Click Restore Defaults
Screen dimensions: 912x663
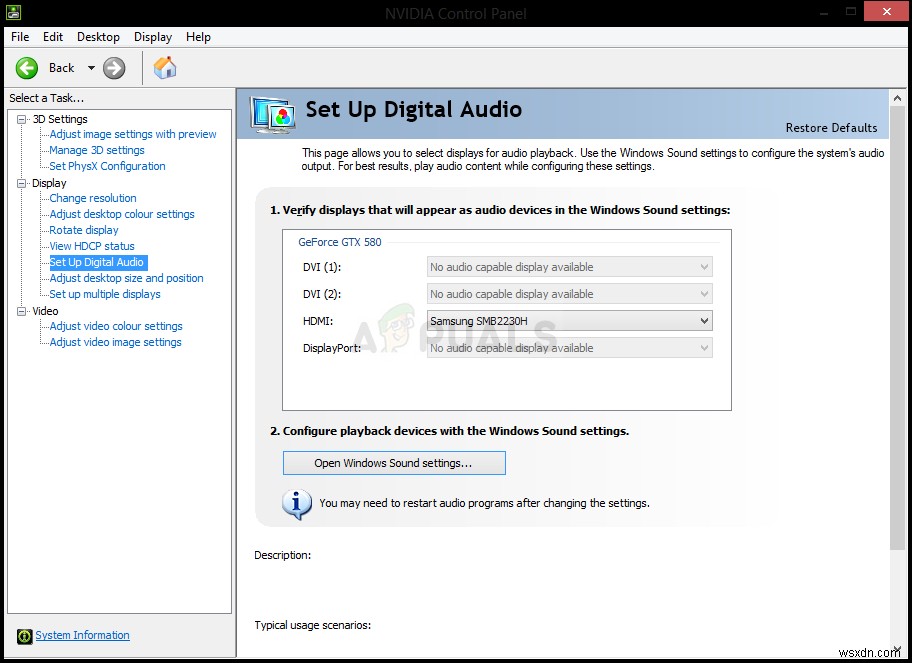click(x=831, y=128)
